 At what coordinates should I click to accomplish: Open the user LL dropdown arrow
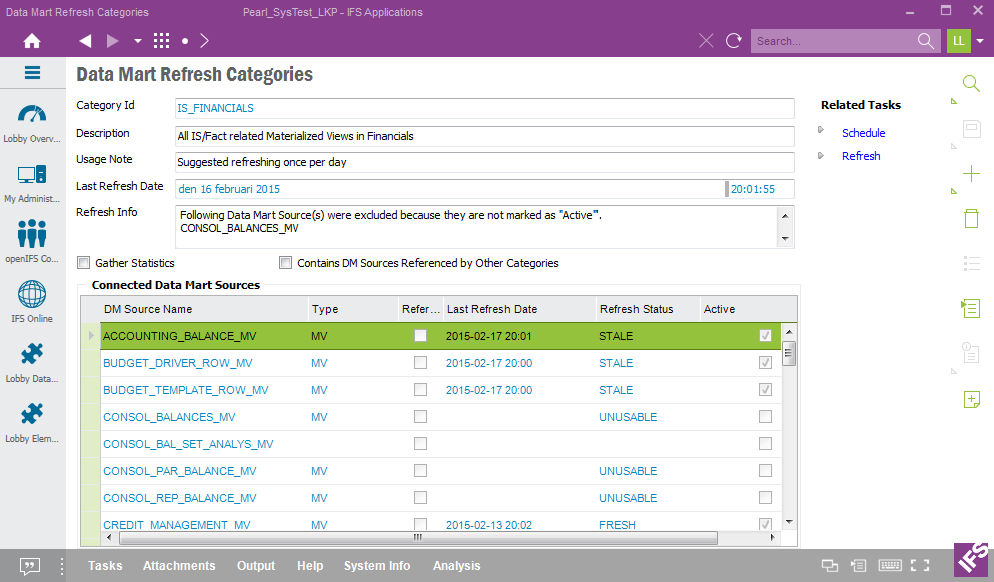click(x=980, y=41)
